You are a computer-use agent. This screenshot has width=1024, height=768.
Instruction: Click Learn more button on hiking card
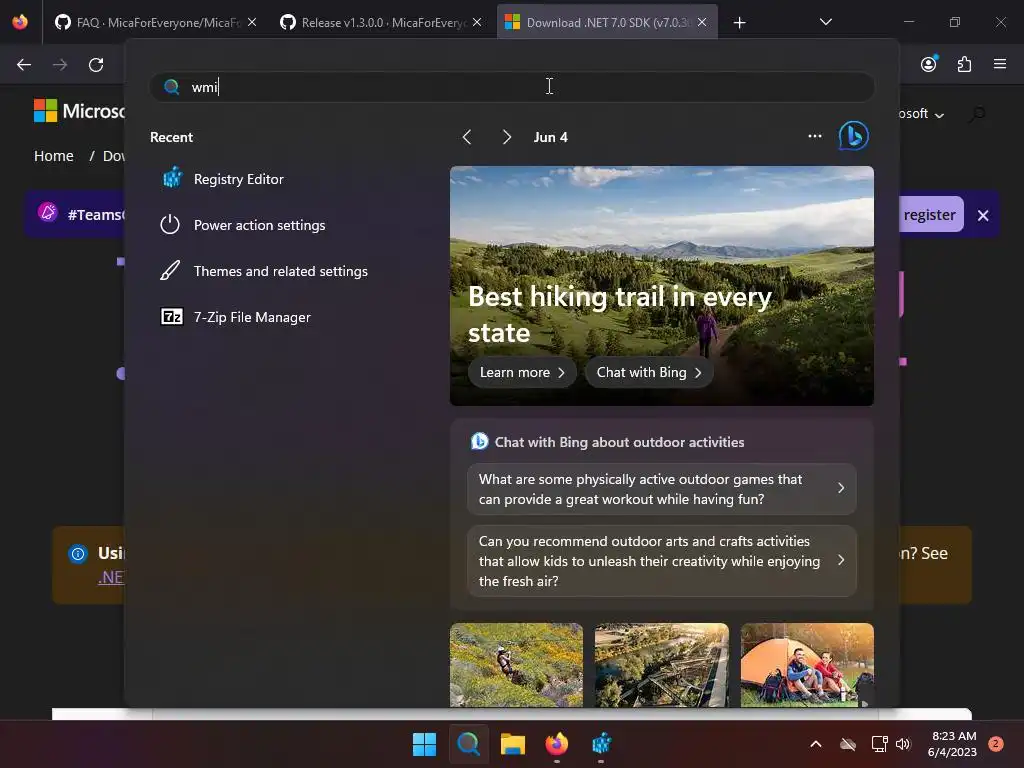tap(522, 372)
